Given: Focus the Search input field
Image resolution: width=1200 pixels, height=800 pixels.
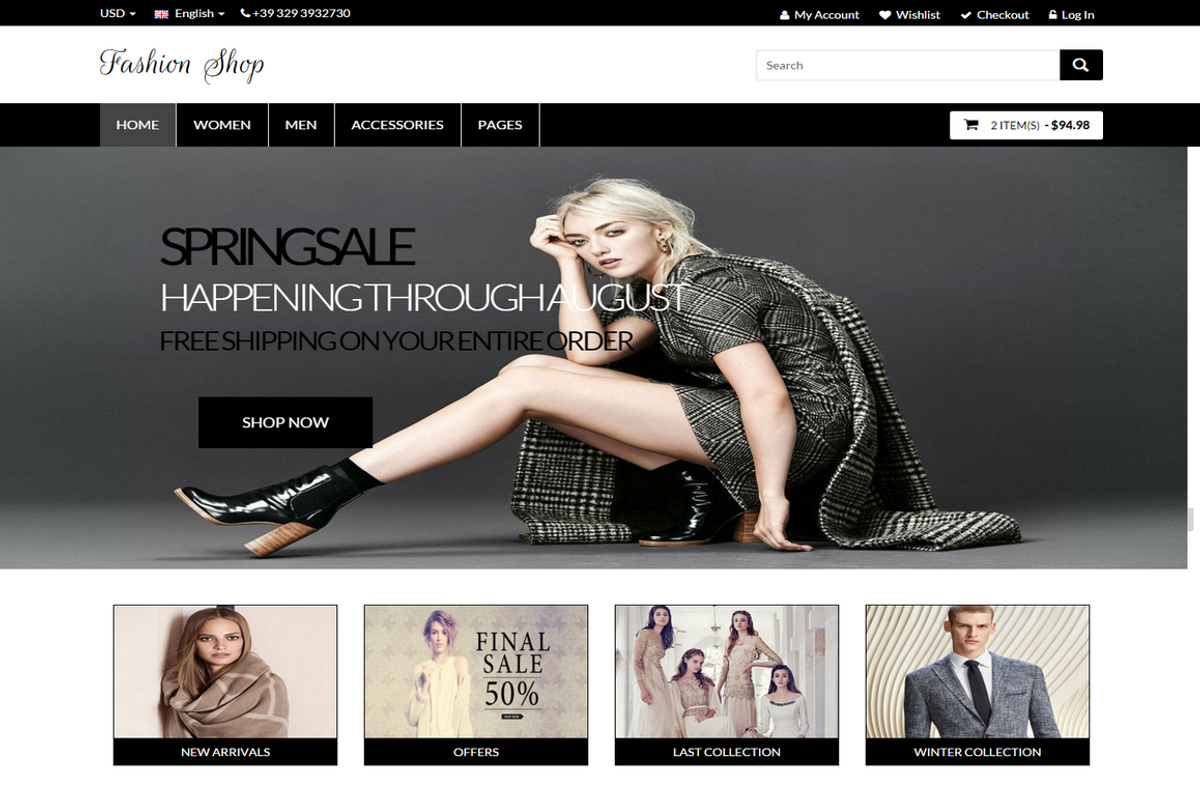Looking at the screenshot, I should [x=908, y=65].
